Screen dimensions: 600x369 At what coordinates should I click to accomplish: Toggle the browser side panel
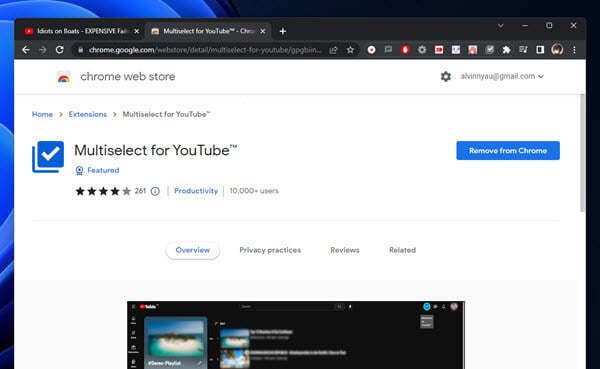pyautogui.click(x=540, y=50)
